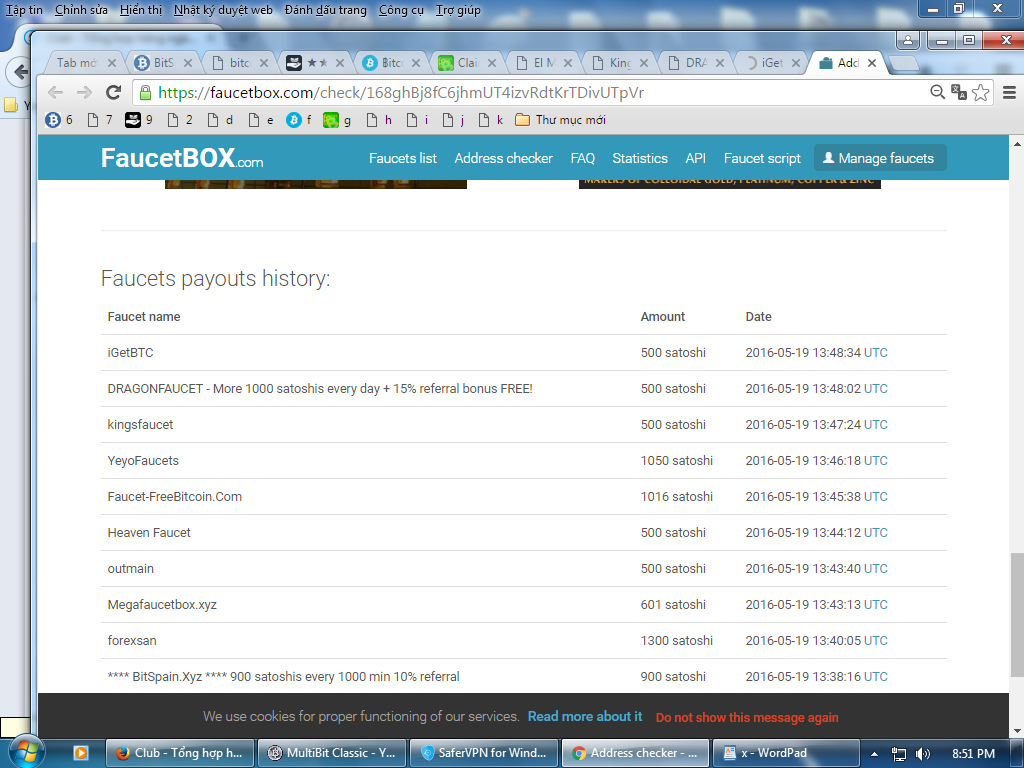Switch to the BitS tab
This screenshot has width=1024, height=768.
click(x=163, y=63)
